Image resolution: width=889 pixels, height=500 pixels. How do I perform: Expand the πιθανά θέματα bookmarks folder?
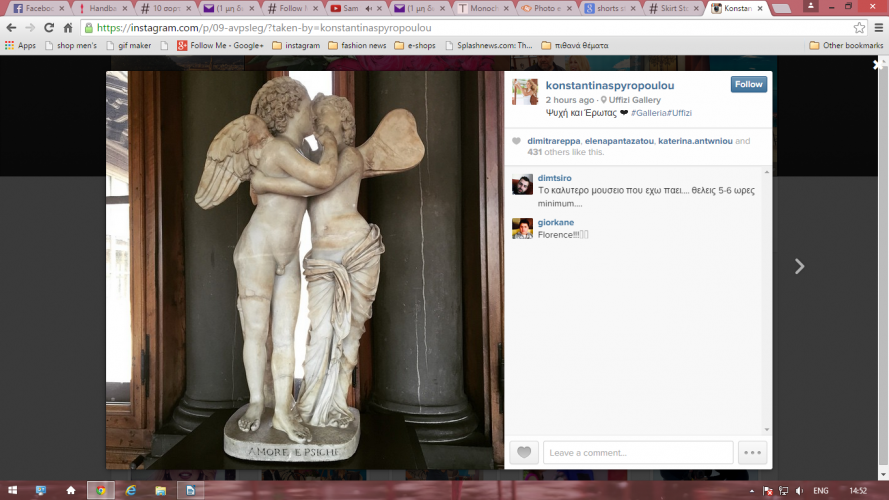click(575, 45)
